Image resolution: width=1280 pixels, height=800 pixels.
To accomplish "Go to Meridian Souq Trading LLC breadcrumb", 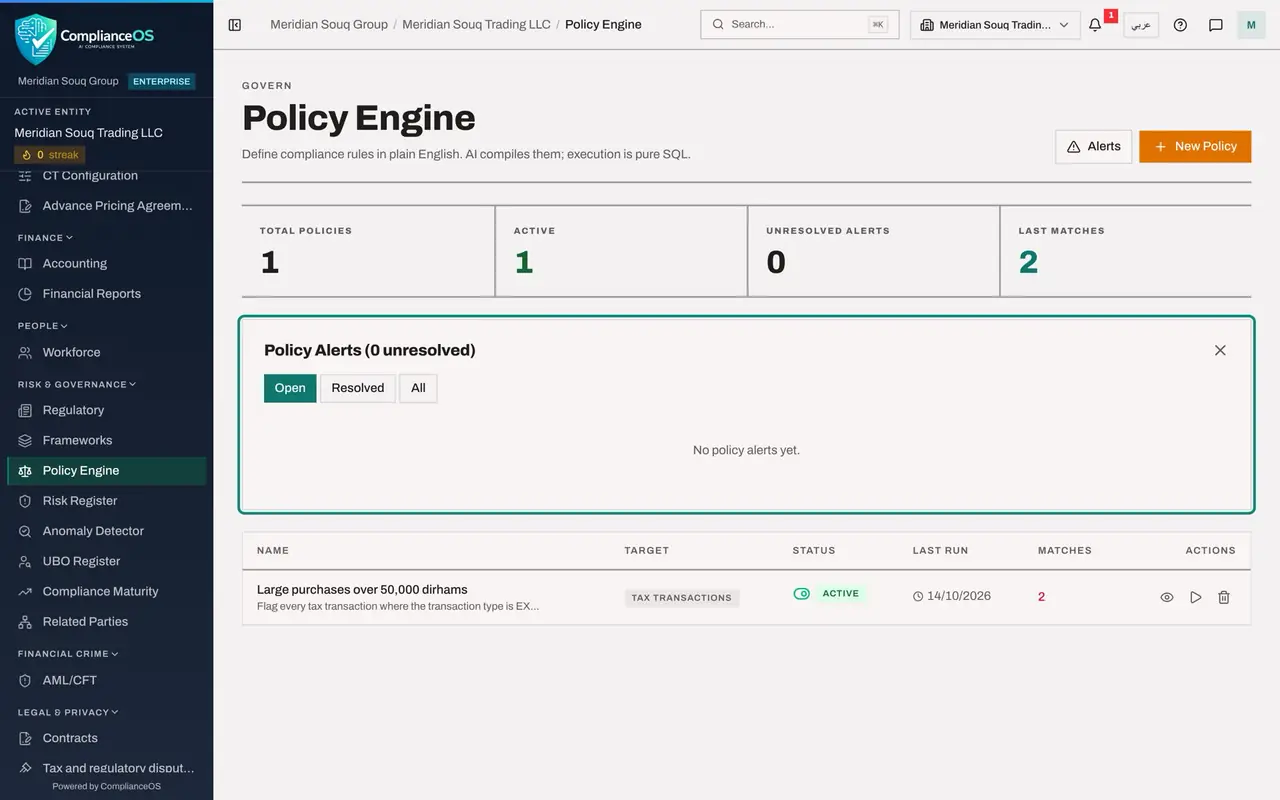I will (476, 24).
